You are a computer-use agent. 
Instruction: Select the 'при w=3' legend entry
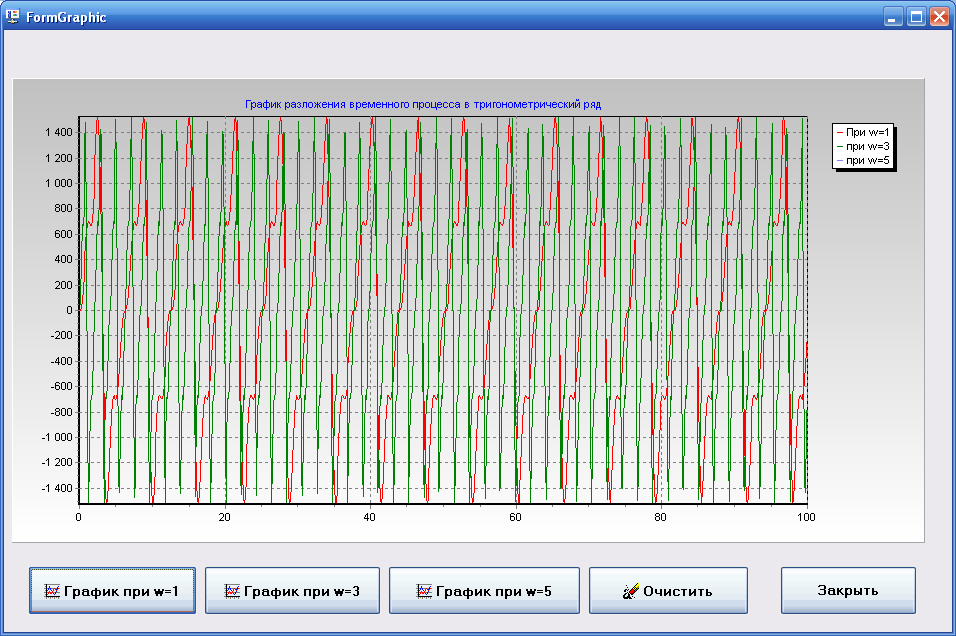pyautogui.click(x=867, y=146)
